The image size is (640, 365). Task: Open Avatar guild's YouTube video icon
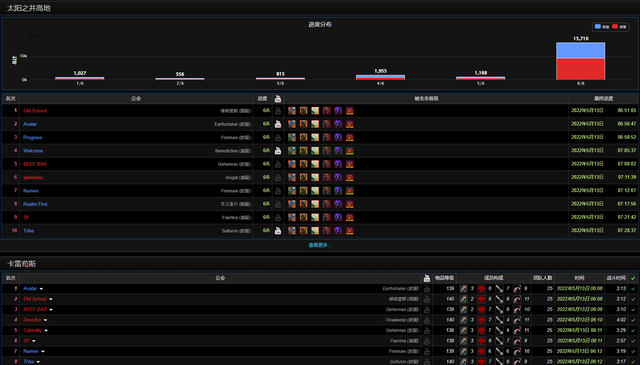click(x=278, y=124)
